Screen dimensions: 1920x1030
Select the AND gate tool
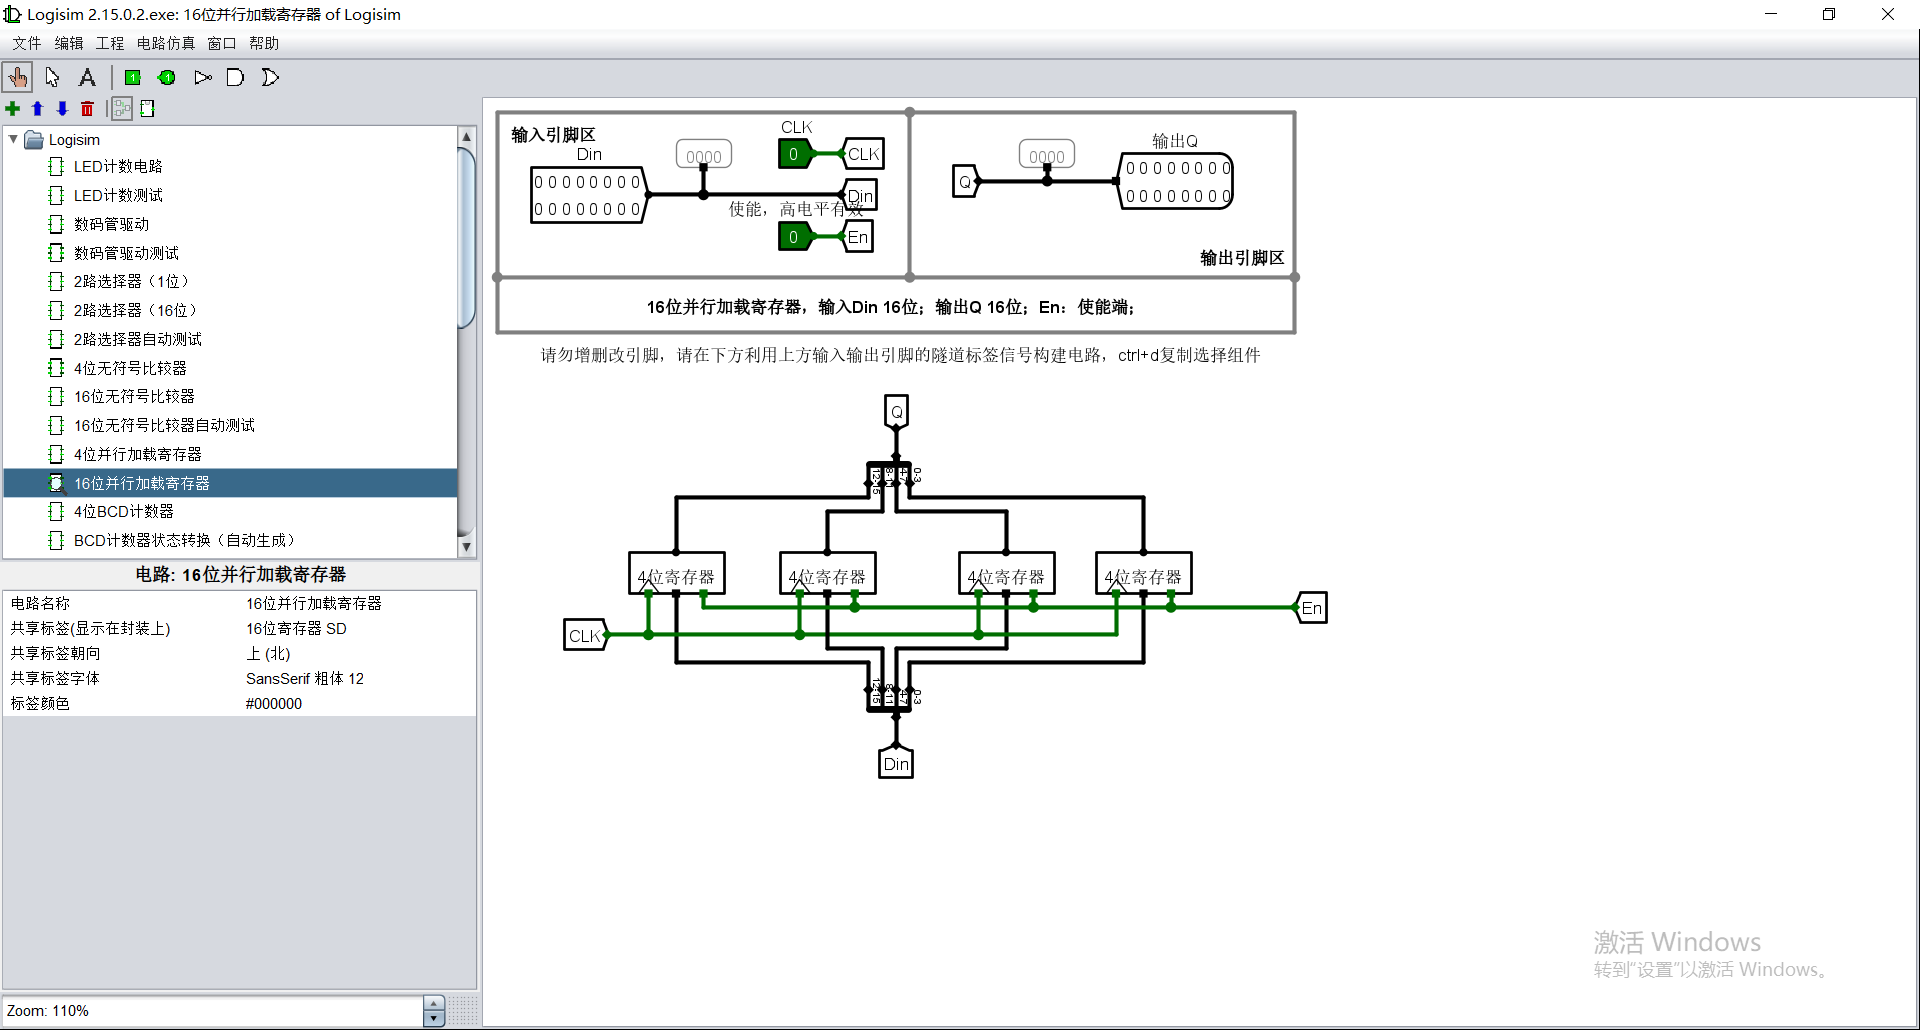(236, 77)
